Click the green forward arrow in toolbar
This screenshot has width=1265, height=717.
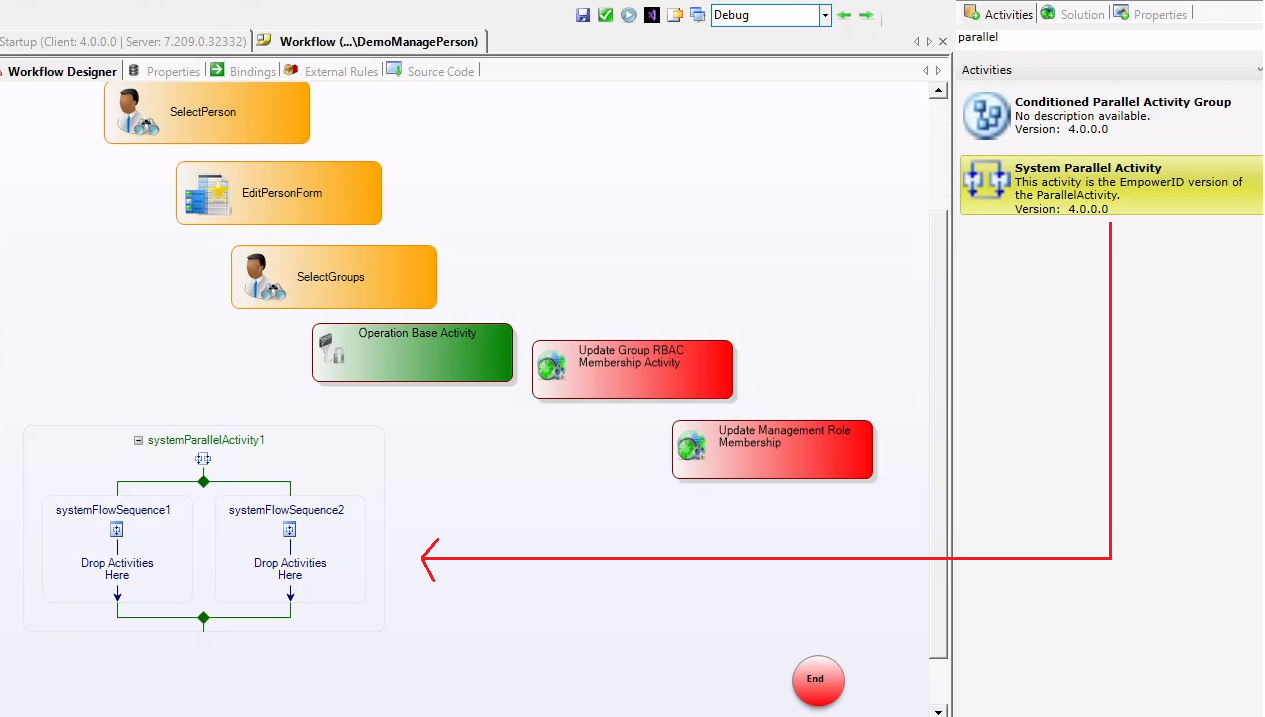coord(866,15)
